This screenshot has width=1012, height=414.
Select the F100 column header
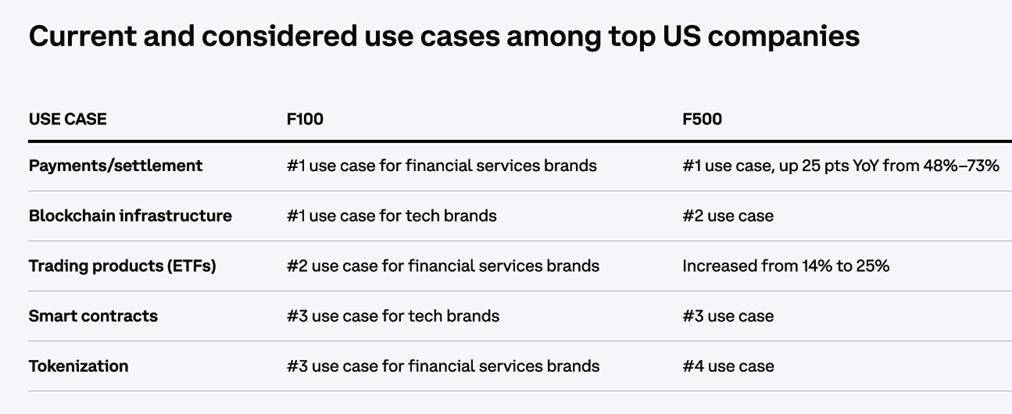click(x=304, y=119)
